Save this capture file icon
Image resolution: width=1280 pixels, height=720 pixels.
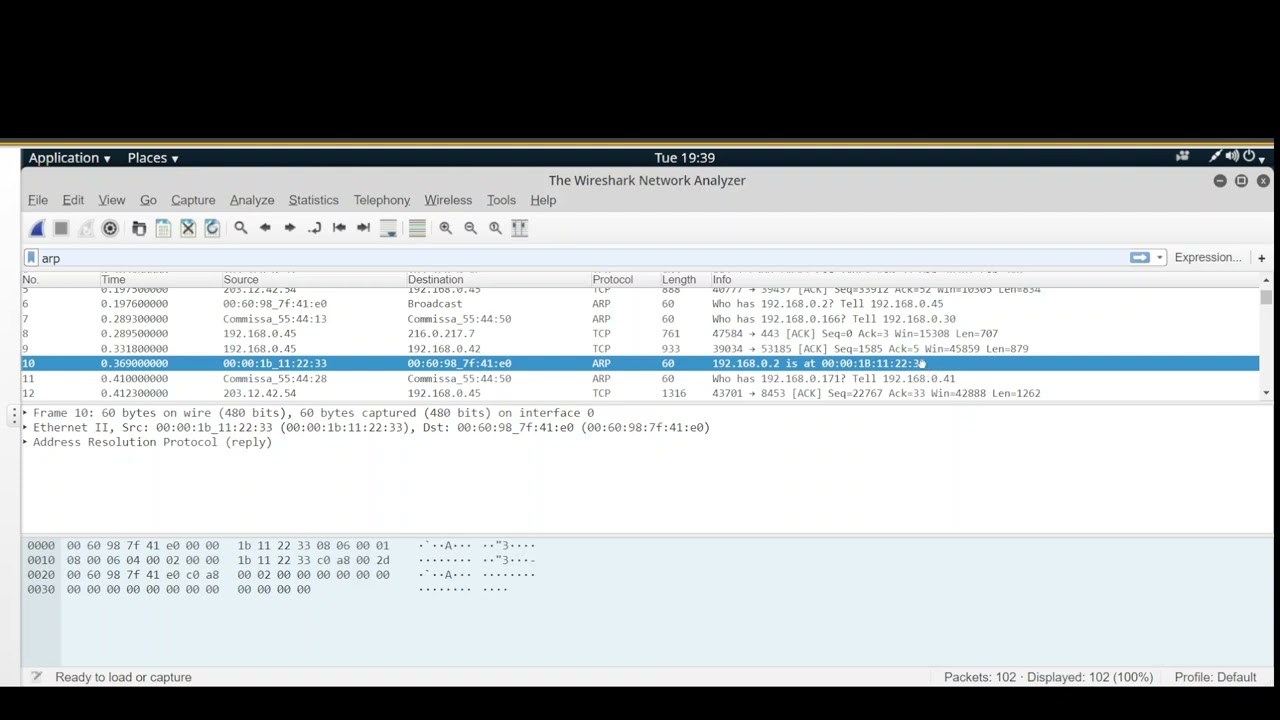coord(163,228)
